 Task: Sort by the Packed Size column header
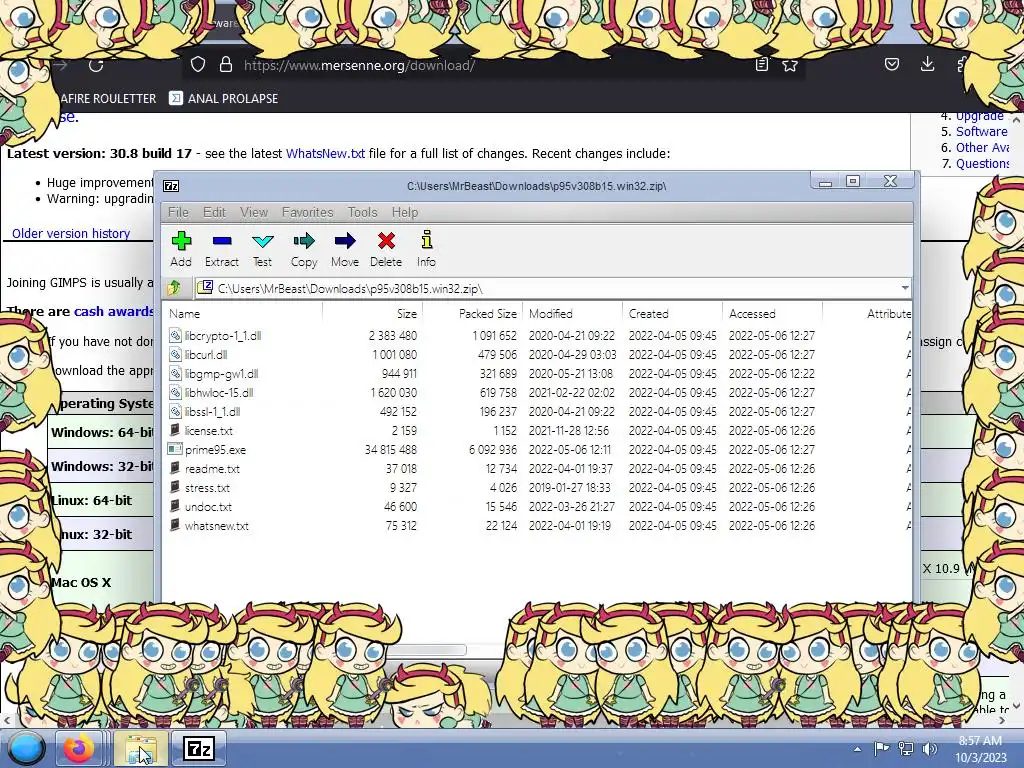pos(472,313)
